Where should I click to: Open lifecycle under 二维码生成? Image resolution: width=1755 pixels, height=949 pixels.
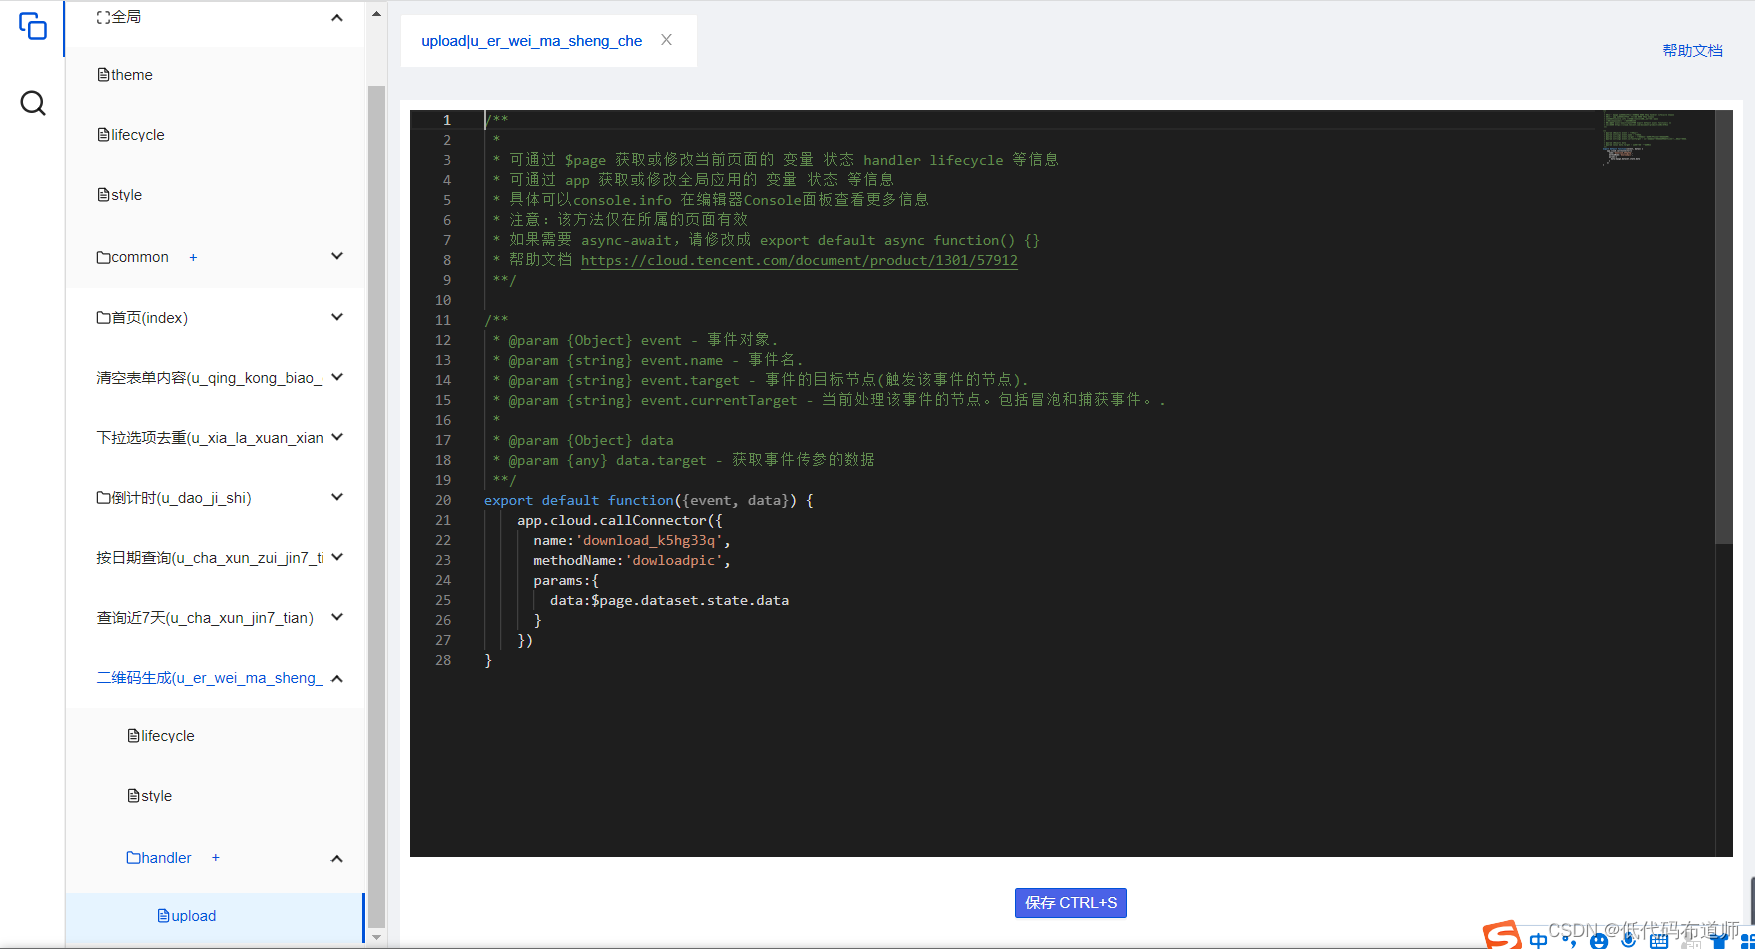coord(161,736)
